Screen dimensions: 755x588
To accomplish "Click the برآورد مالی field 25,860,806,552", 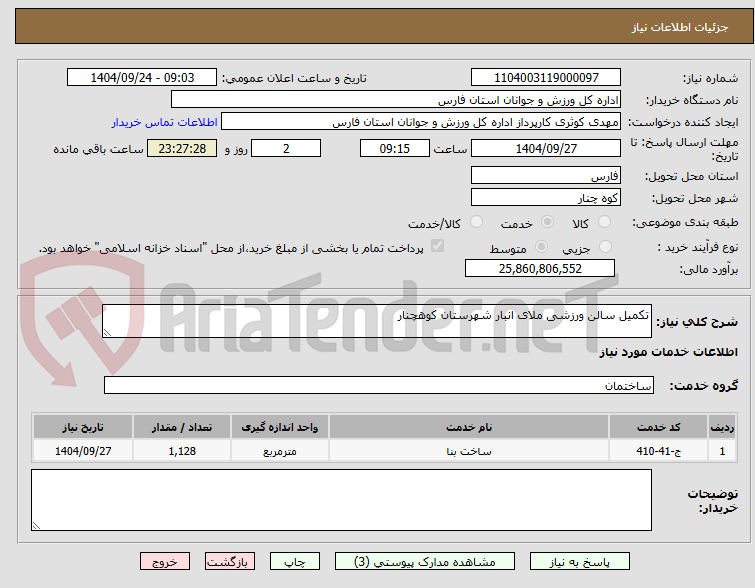I will click(540, 268).
